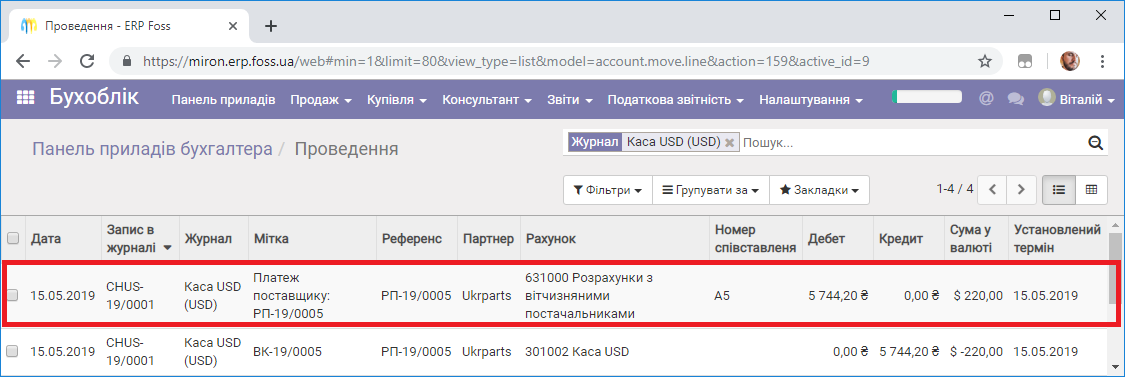Viewport: 1125px width, 377px height.
Task: Check the row for 301002 Каса USD
Action: (x=13, y=352)
